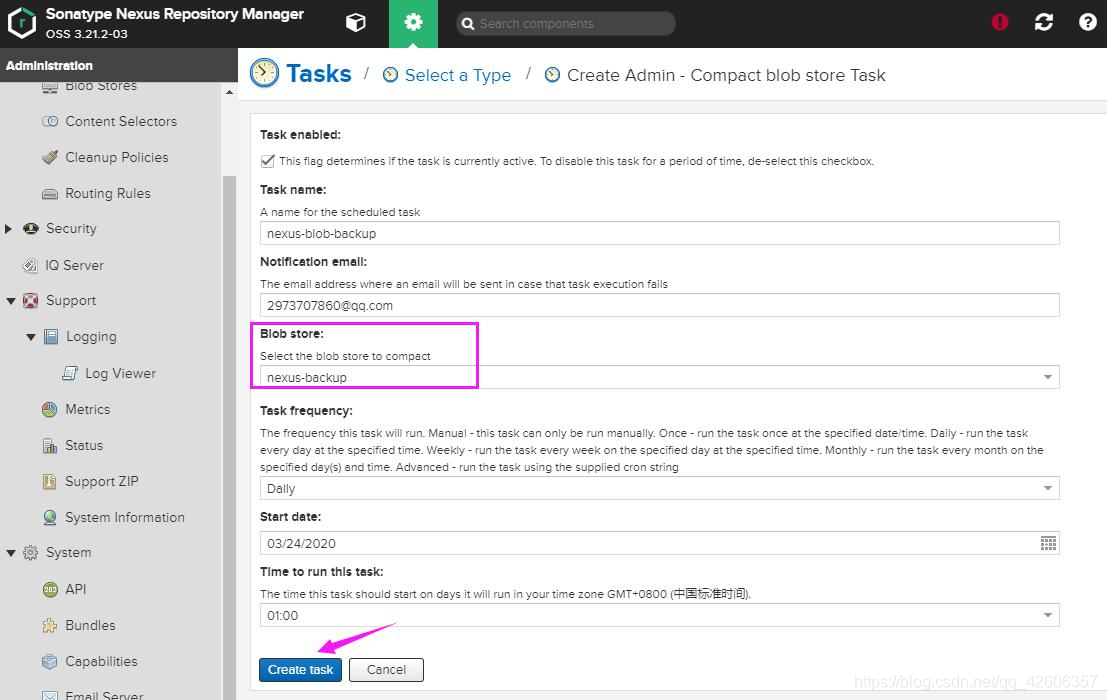The width and height of the screenshot is (1107, 700).
Task: Click the API icon
Action: tap(50, 589)
